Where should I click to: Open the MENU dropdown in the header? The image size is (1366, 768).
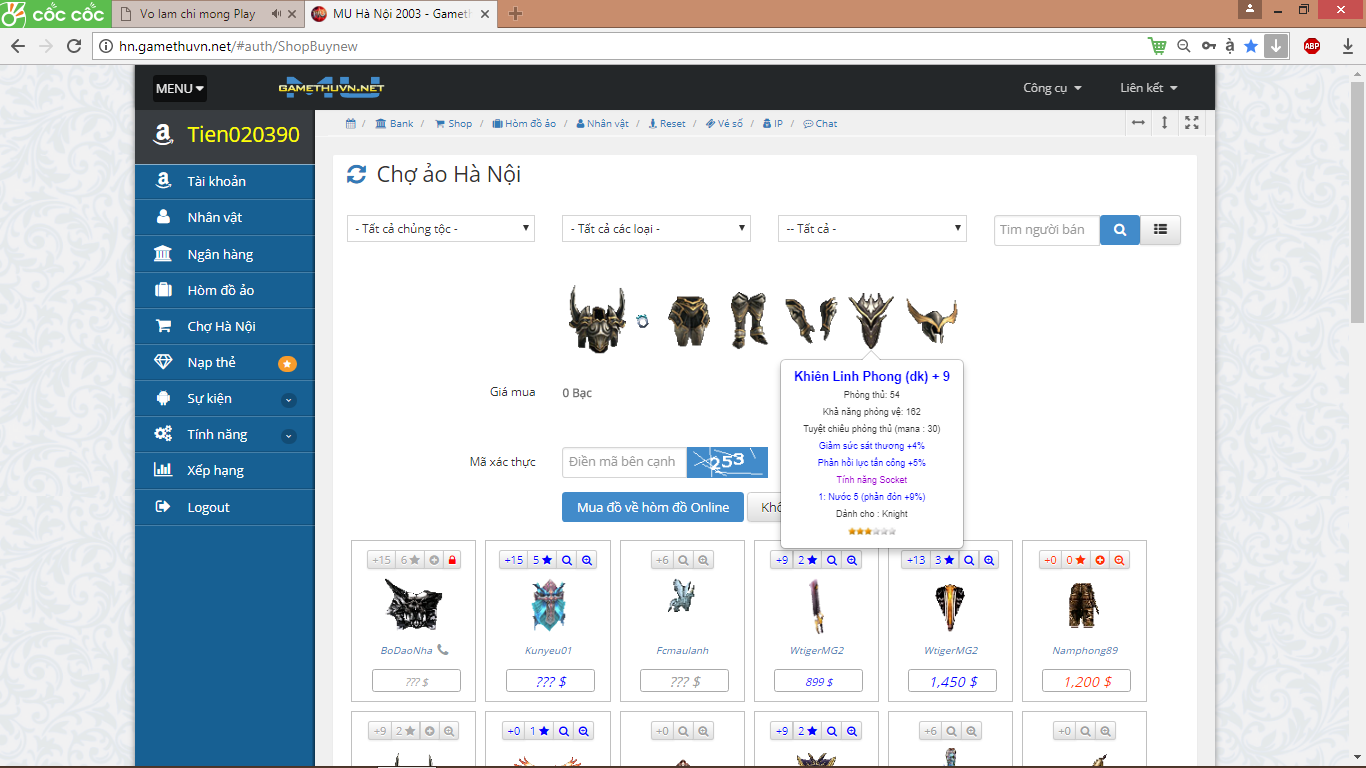[180, 88]
